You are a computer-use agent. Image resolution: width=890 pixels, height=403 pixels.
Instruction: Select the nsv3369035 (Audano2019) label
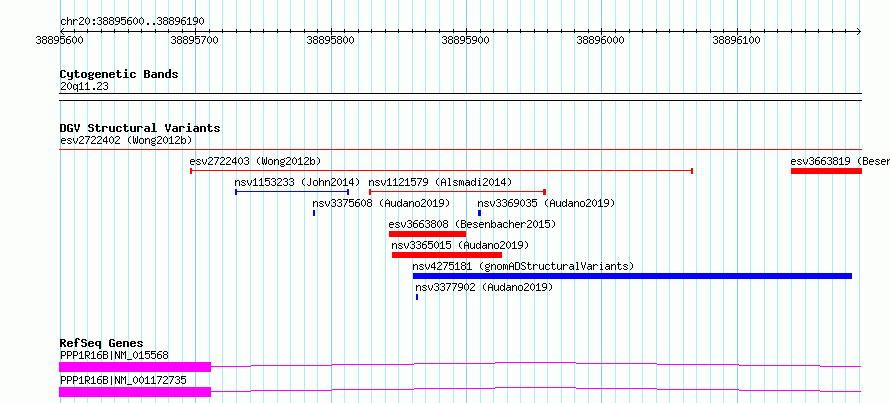click(x=546, y=203)
